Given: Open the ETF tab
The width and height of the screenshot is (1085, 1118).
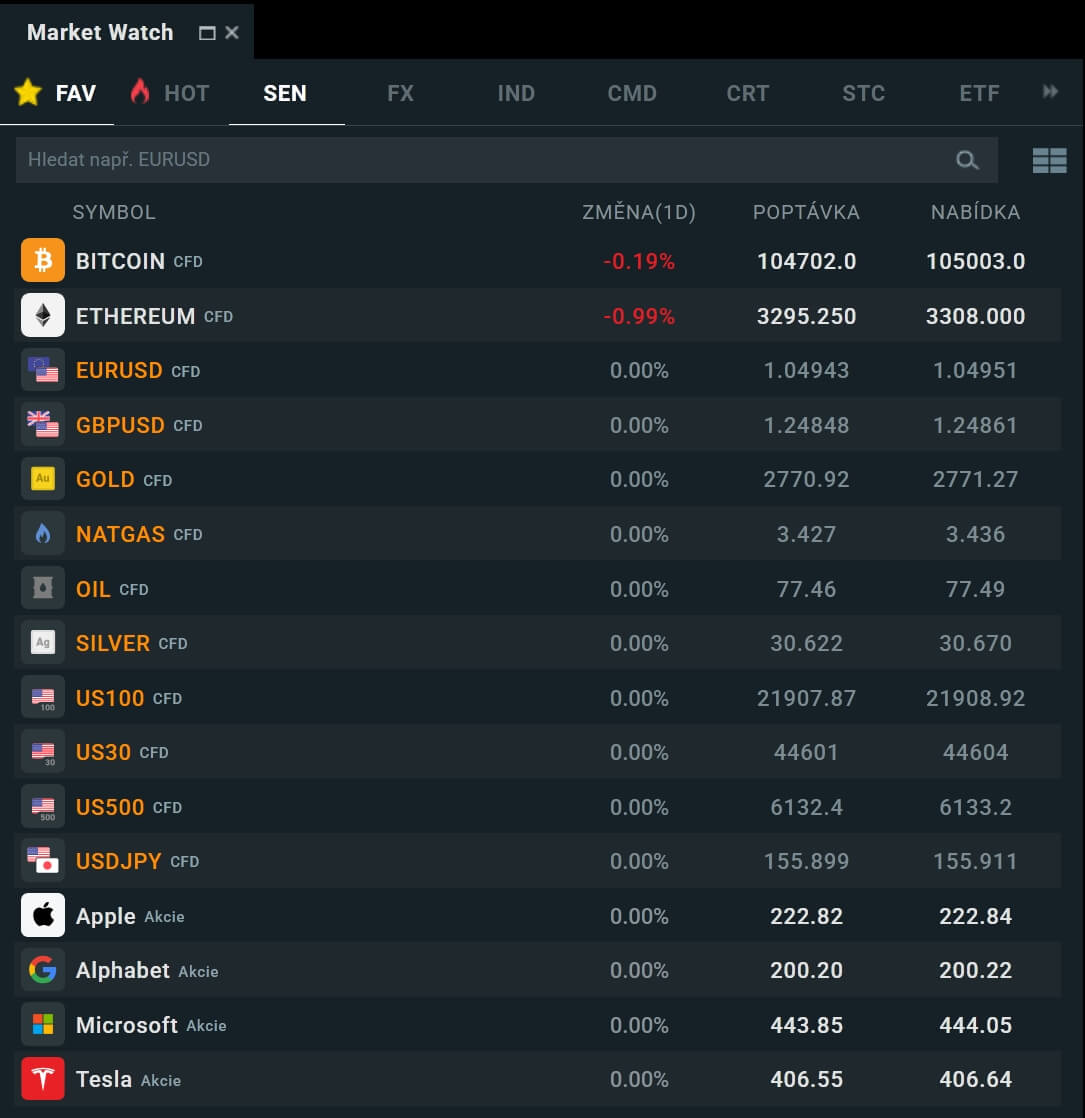Looking at the screenshot, I should [979, 93].
